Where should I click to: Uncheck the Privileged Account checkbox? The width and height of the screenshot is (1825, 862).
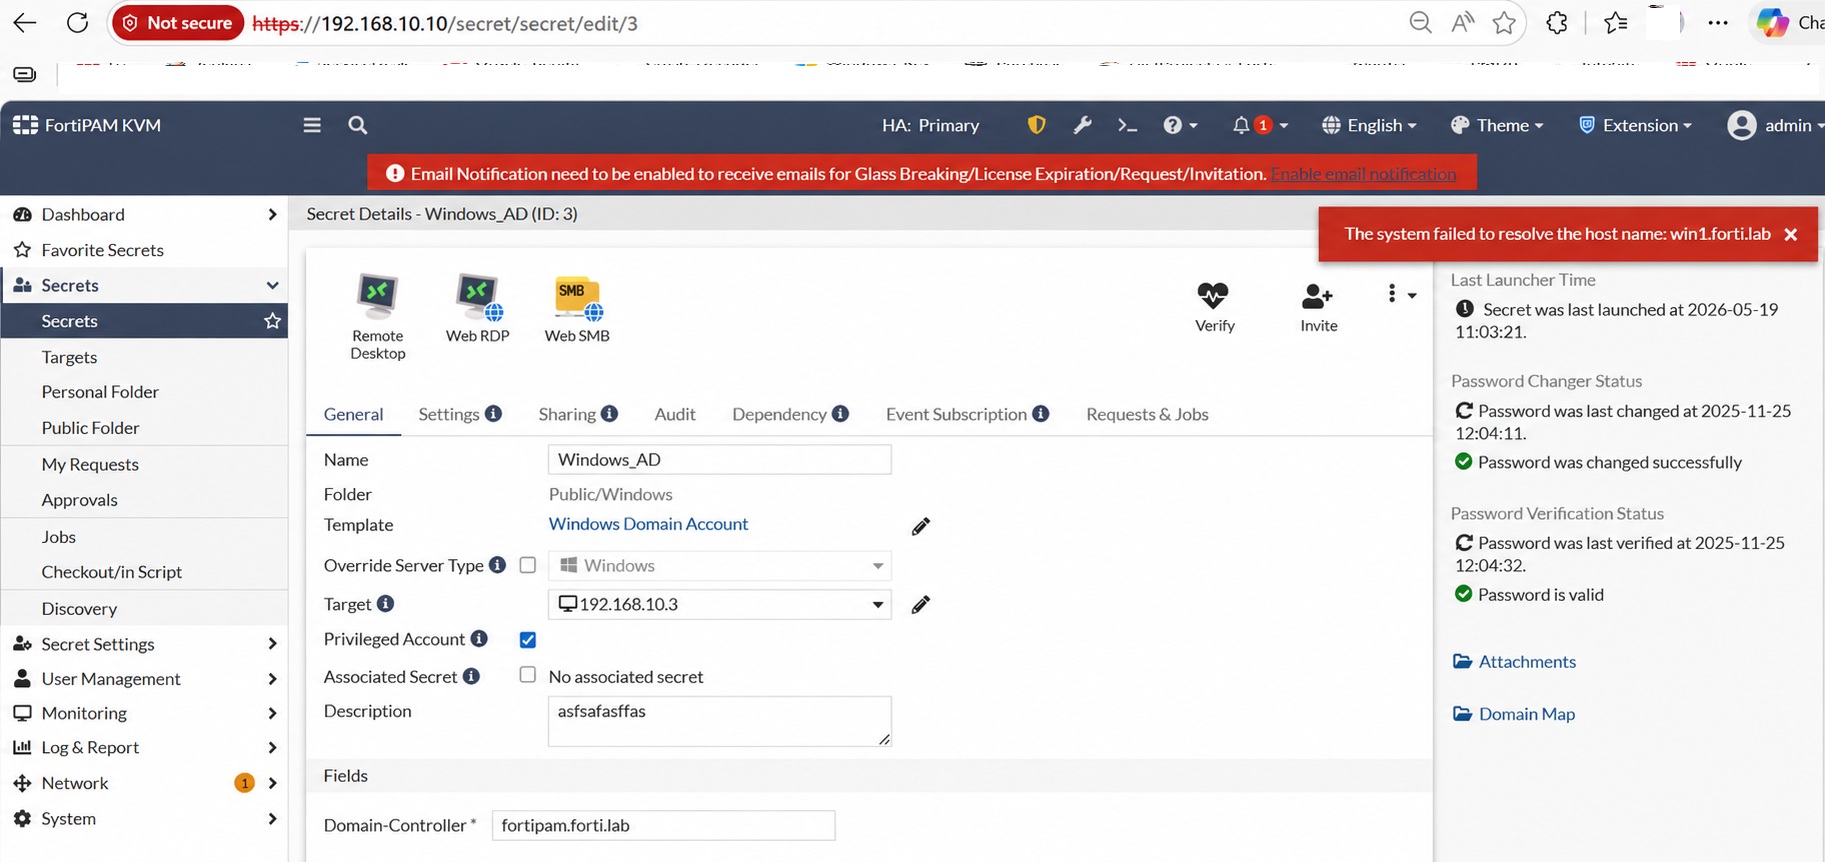click(x=528, y=640)
